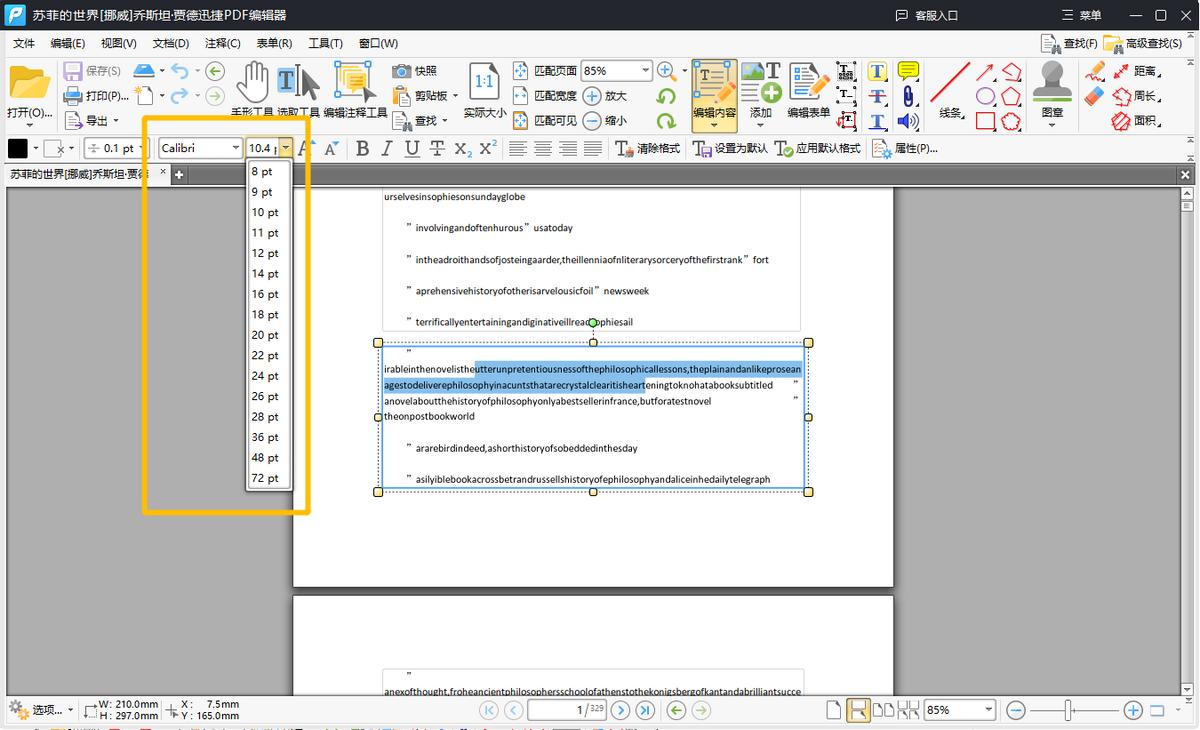This screenshot has height=730, width=1200.
Task: Select the red Line drawing tool
Action: point(950,84)
